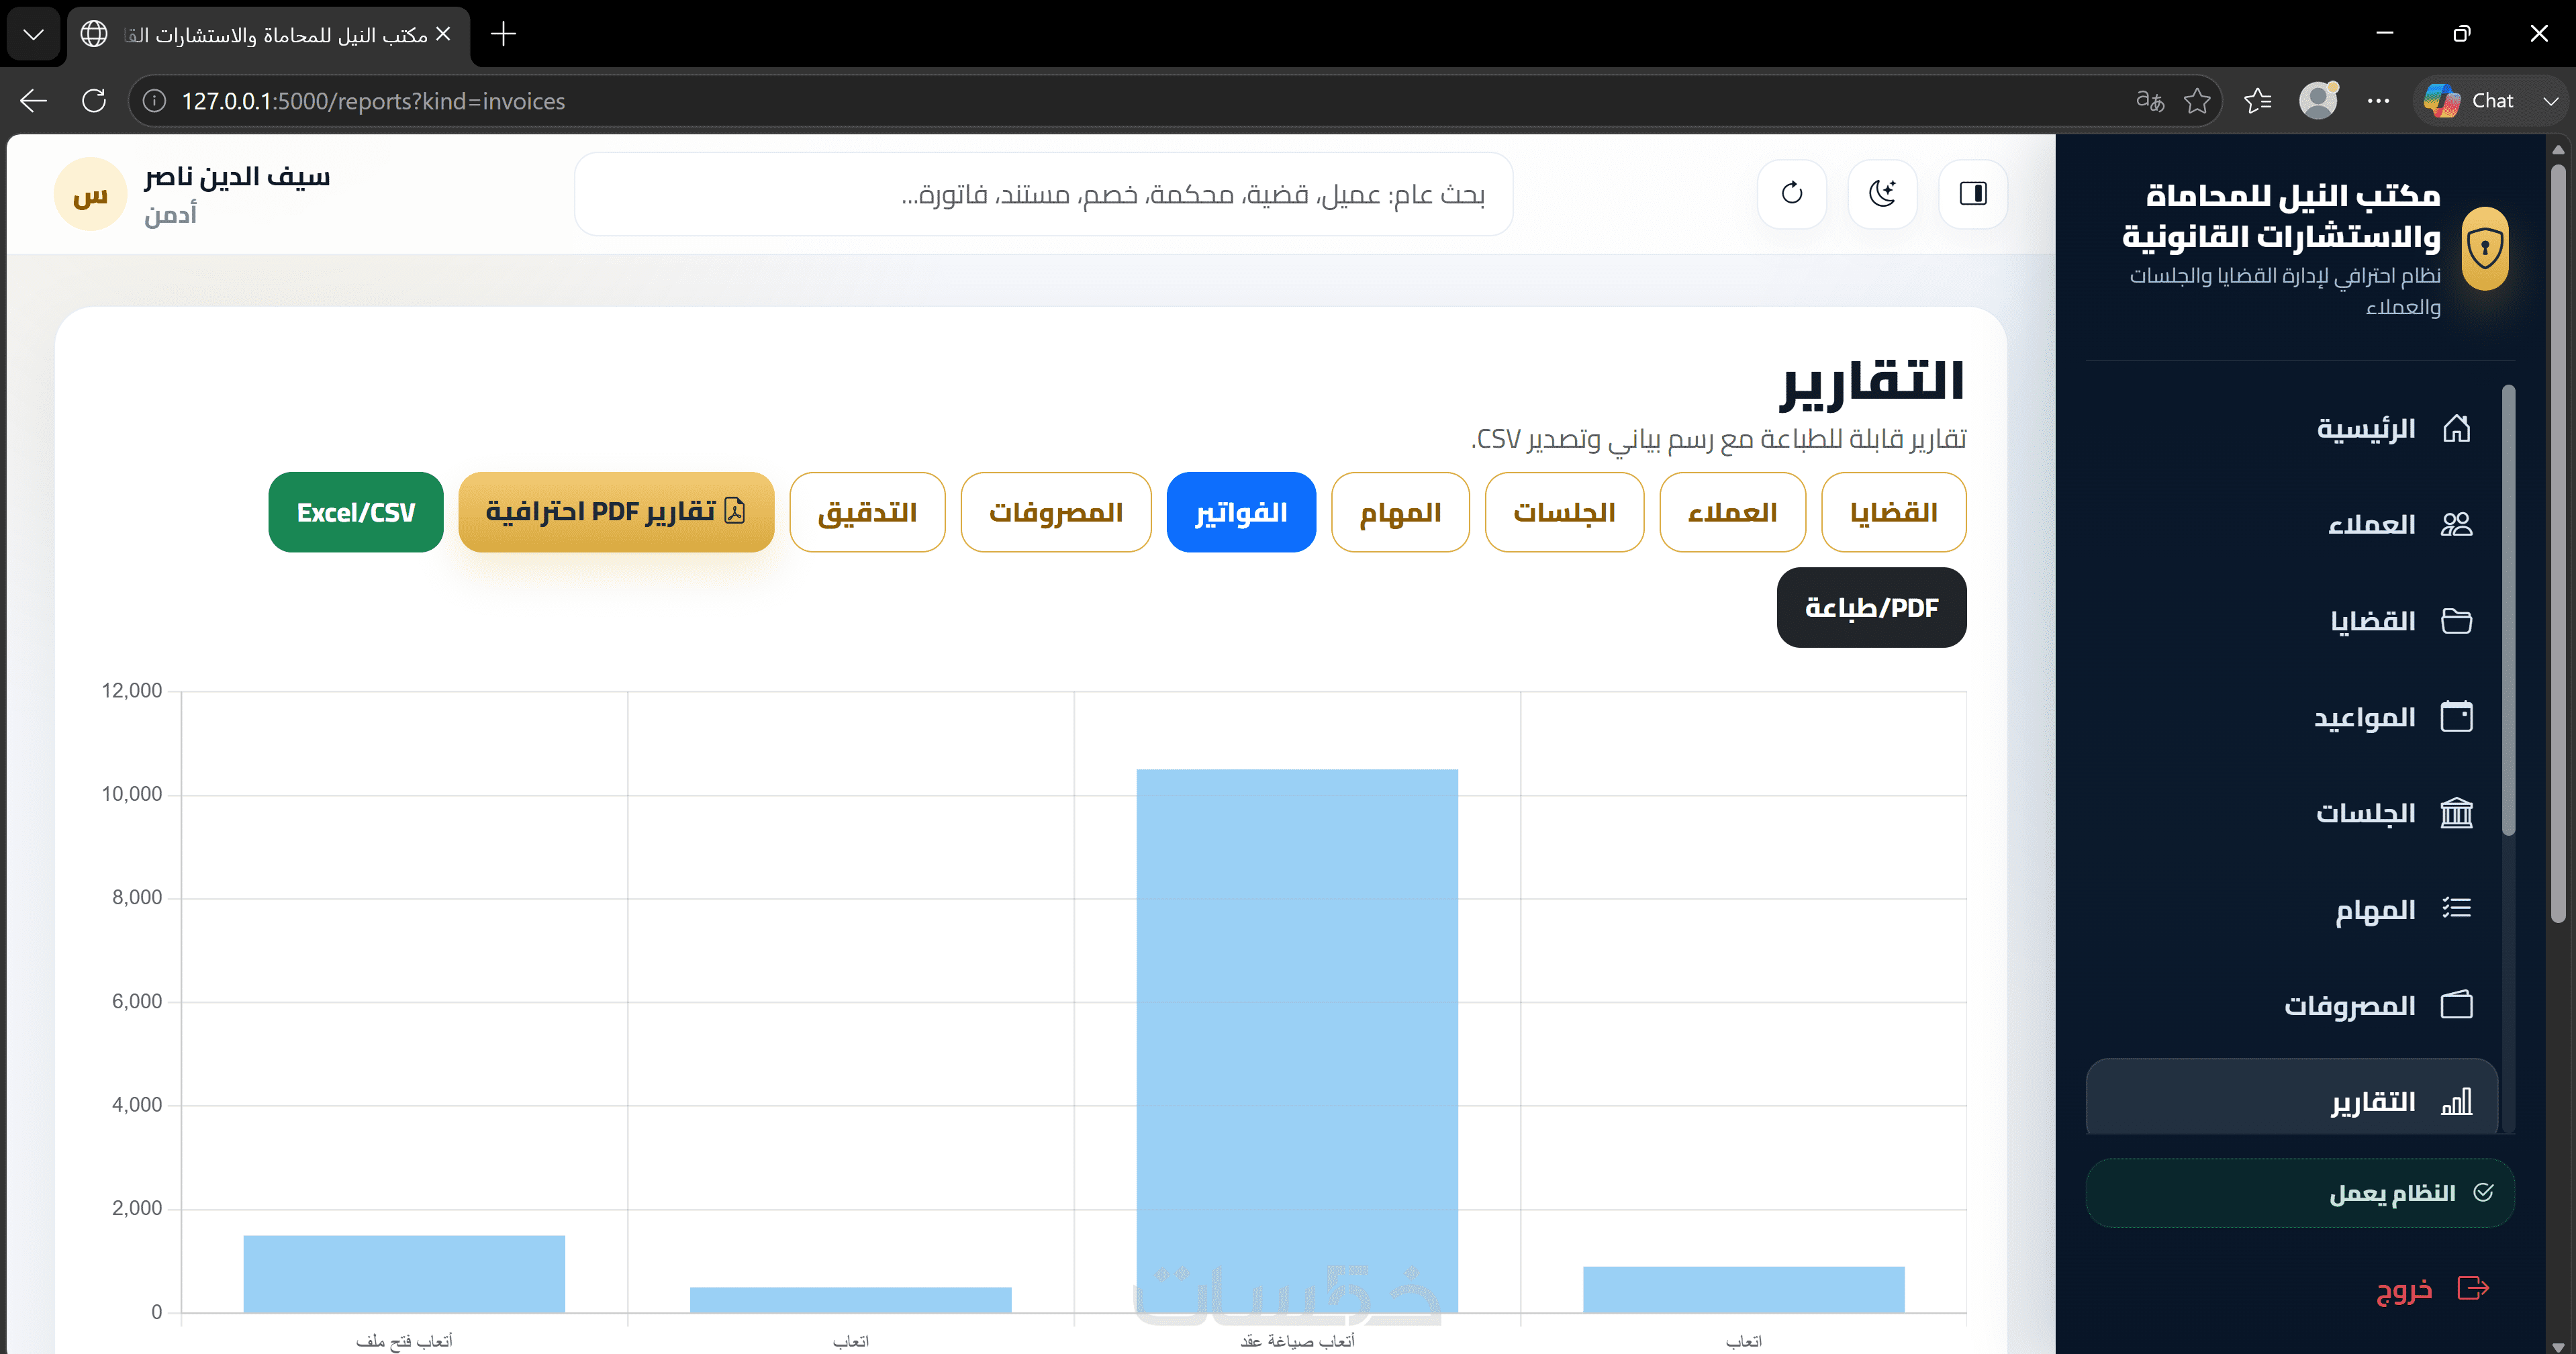Click the النظام يعمل status badge
This screenshot has width=2576, height=1354.
point(2300,1193)
